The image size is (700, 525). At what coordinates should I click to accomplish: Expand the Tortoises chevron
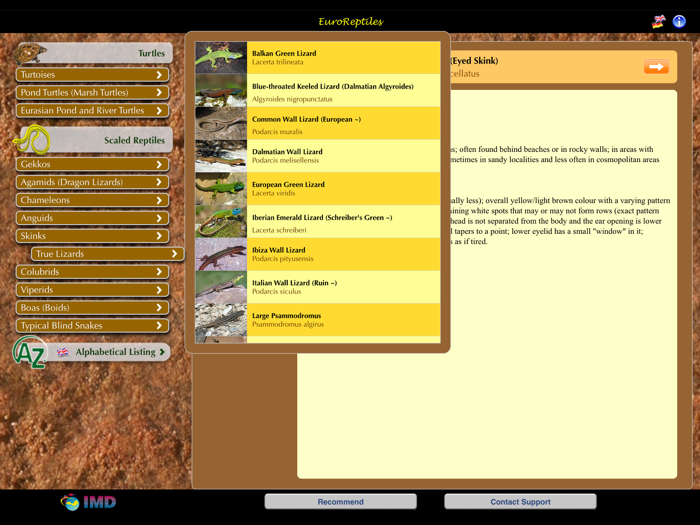[159, 75]
